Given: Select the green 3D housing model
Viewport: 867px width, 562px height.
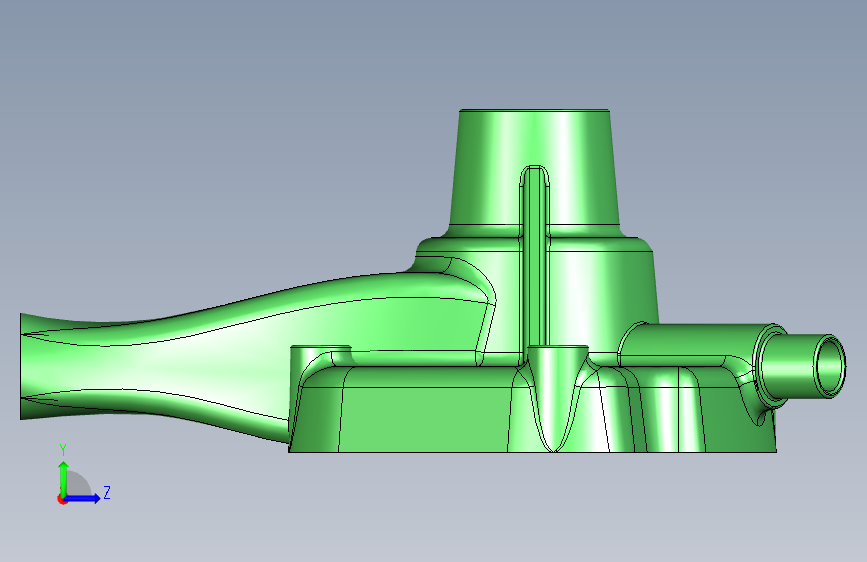Looking at the screenshot, I should (x=433, y=281).
